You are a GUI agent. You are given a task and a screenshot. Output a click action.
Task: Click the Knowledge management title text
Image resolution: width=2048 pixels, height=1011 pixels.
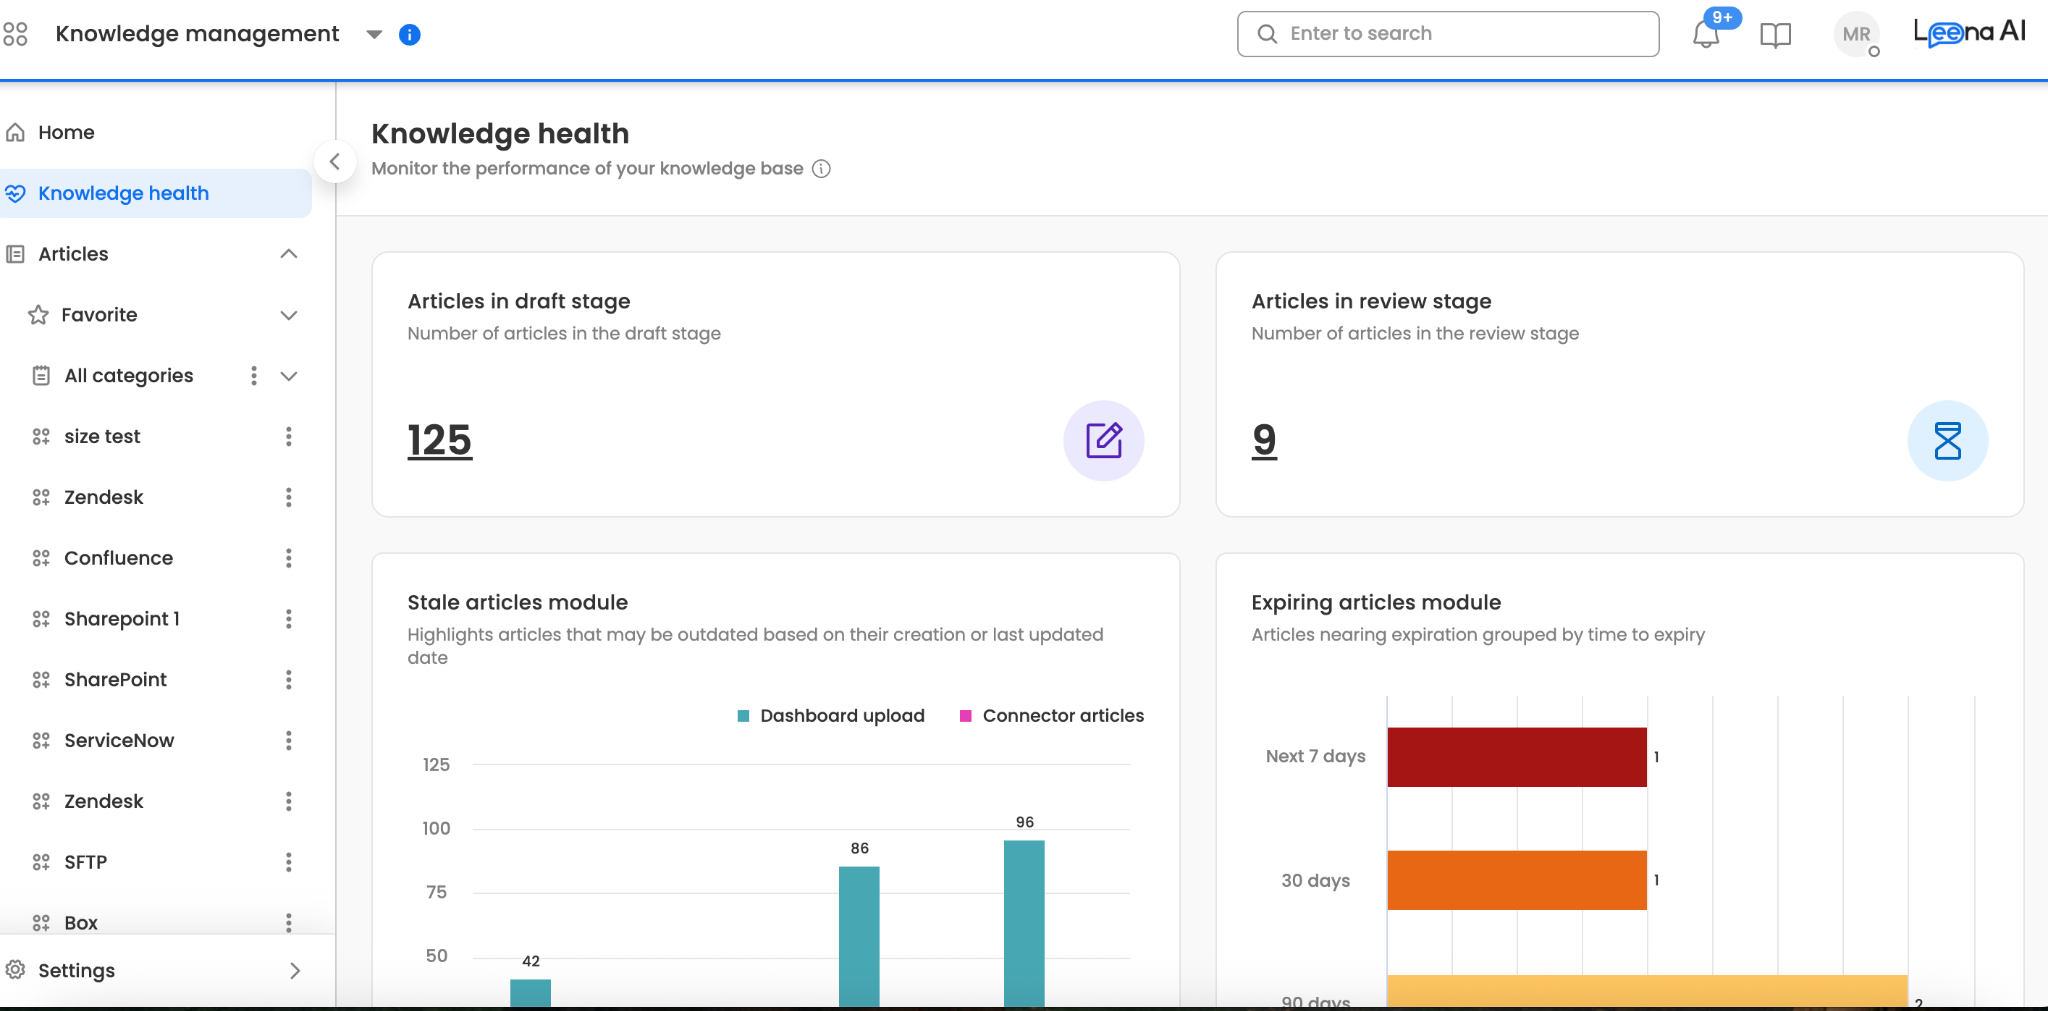[198, 34]
